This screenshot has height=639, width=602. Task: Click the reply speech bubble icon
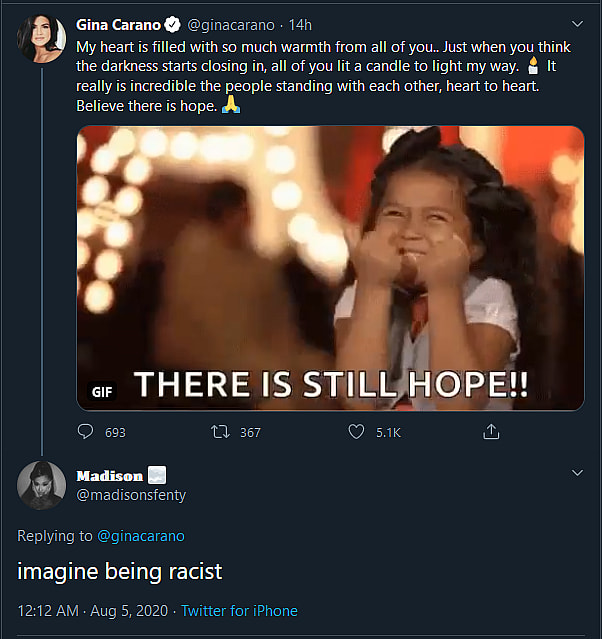click(x=86, y=432)
